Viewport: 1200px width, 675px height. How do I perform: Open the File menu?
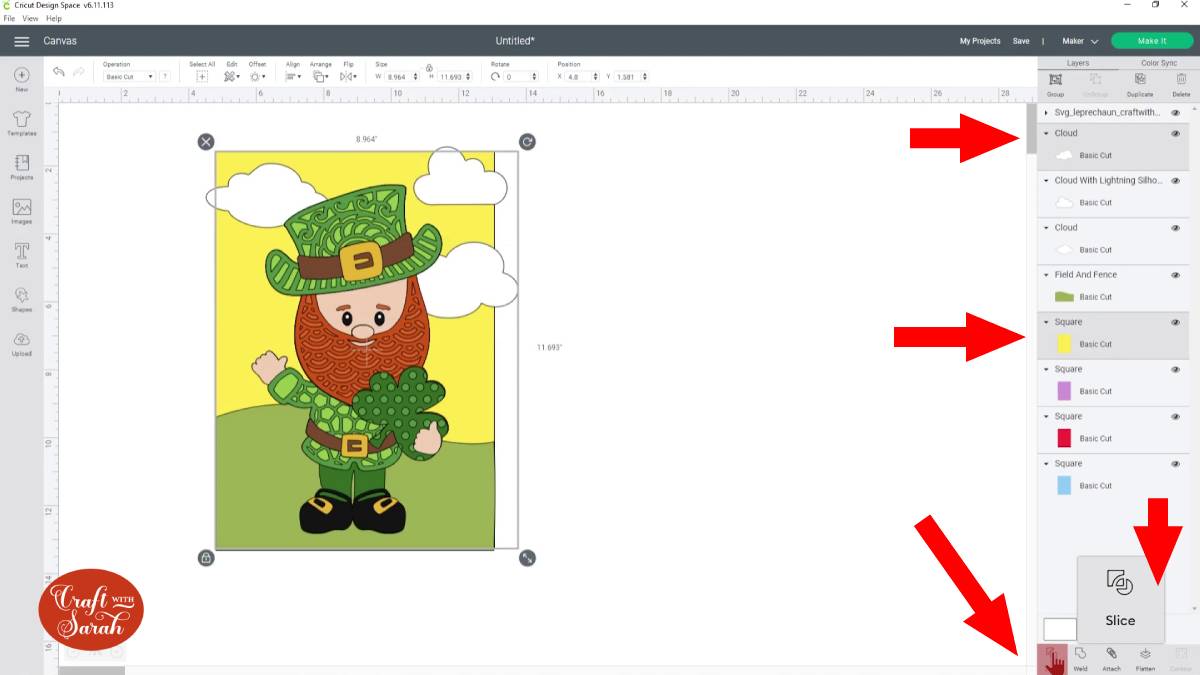[x=9, y=18]
